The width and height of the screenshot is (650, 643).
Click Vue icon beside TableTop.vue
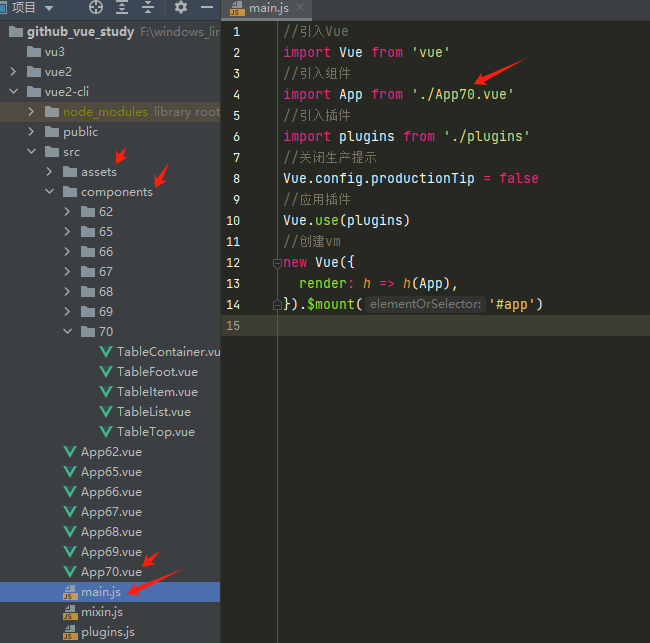coord(106,432)
